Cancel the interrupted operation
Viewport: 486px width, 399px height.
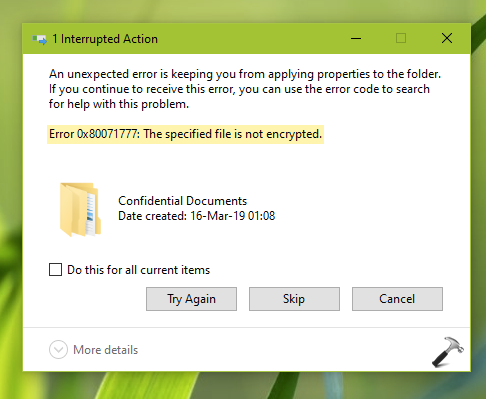click(x=397, y=299)
